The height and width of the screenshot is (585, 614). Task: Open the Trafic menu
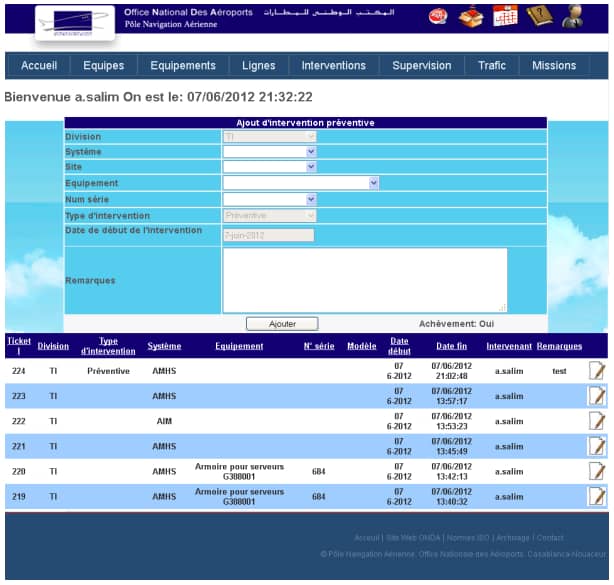coord(492,65)
